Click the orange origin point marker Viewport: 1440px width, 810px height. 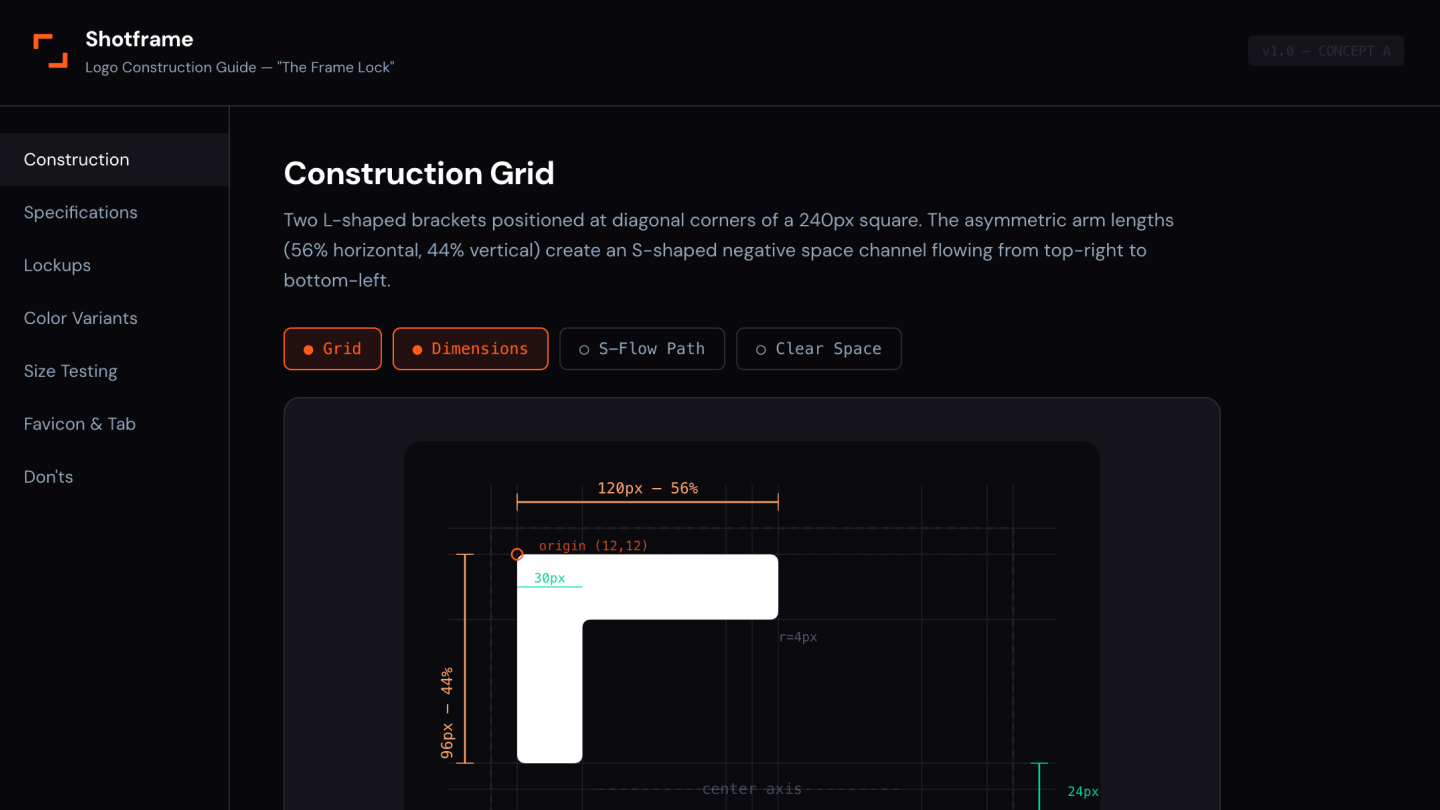pyautogui.click(x=517, y=554)
